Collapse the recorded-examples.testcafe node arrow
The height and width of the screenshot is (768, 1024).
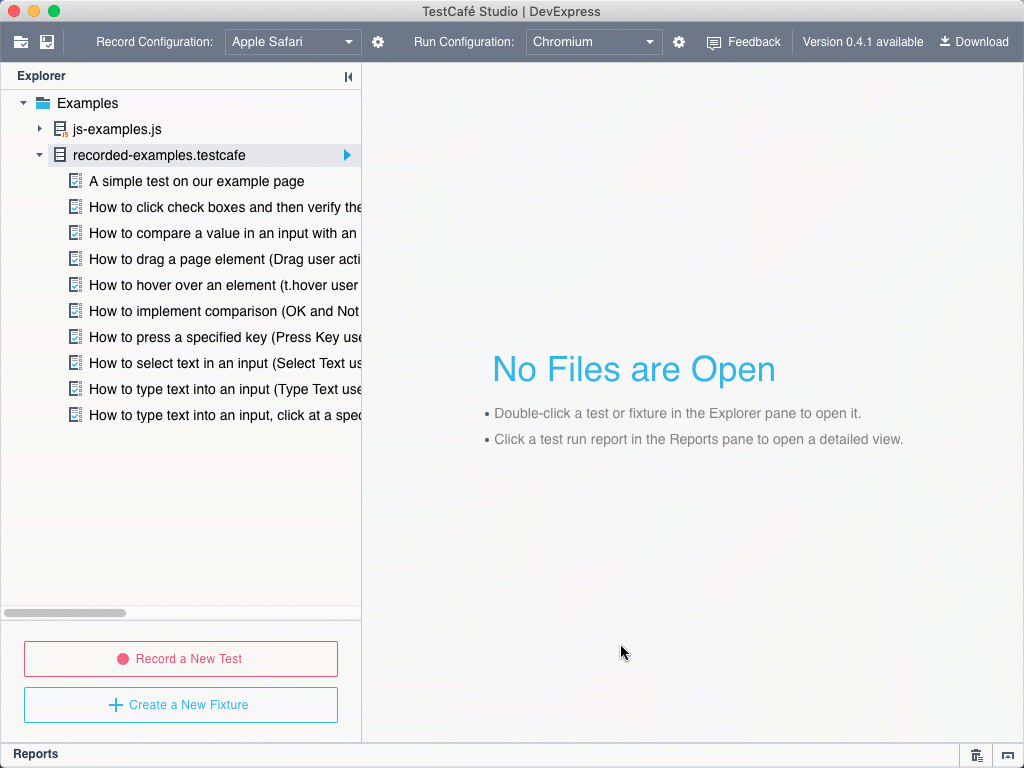point(40,155)
